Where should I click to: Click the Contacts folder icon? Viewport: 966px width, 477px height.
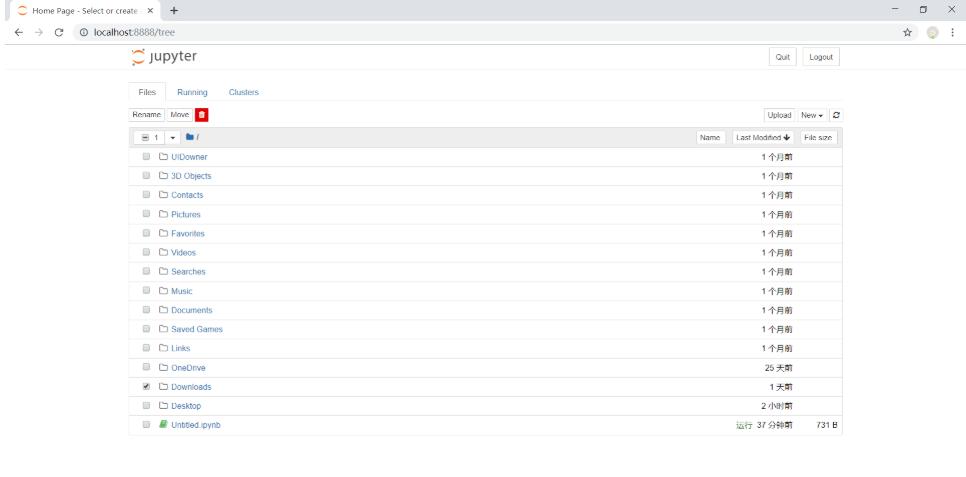(x=163, y=195)
